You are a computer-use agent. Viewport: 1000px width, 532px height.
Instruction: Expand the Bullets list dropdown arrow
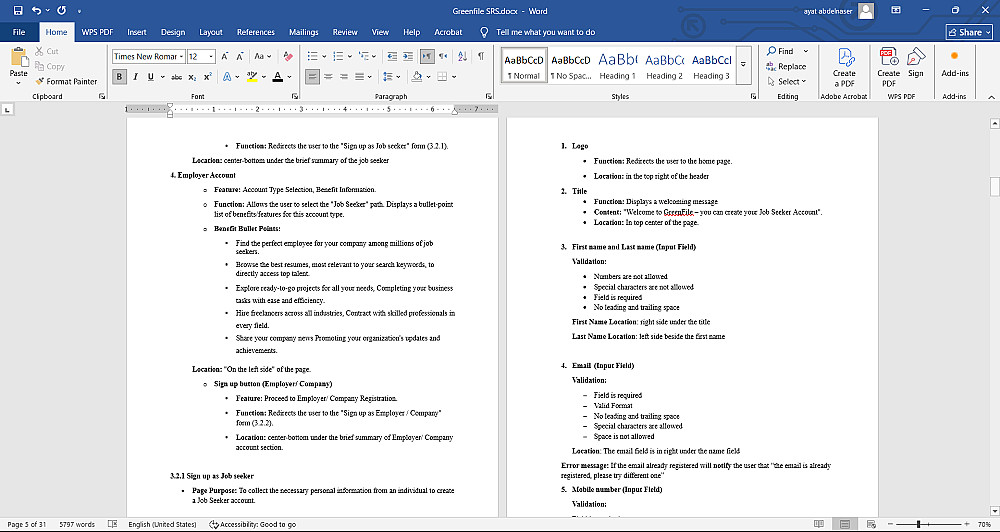coord(324,56)
